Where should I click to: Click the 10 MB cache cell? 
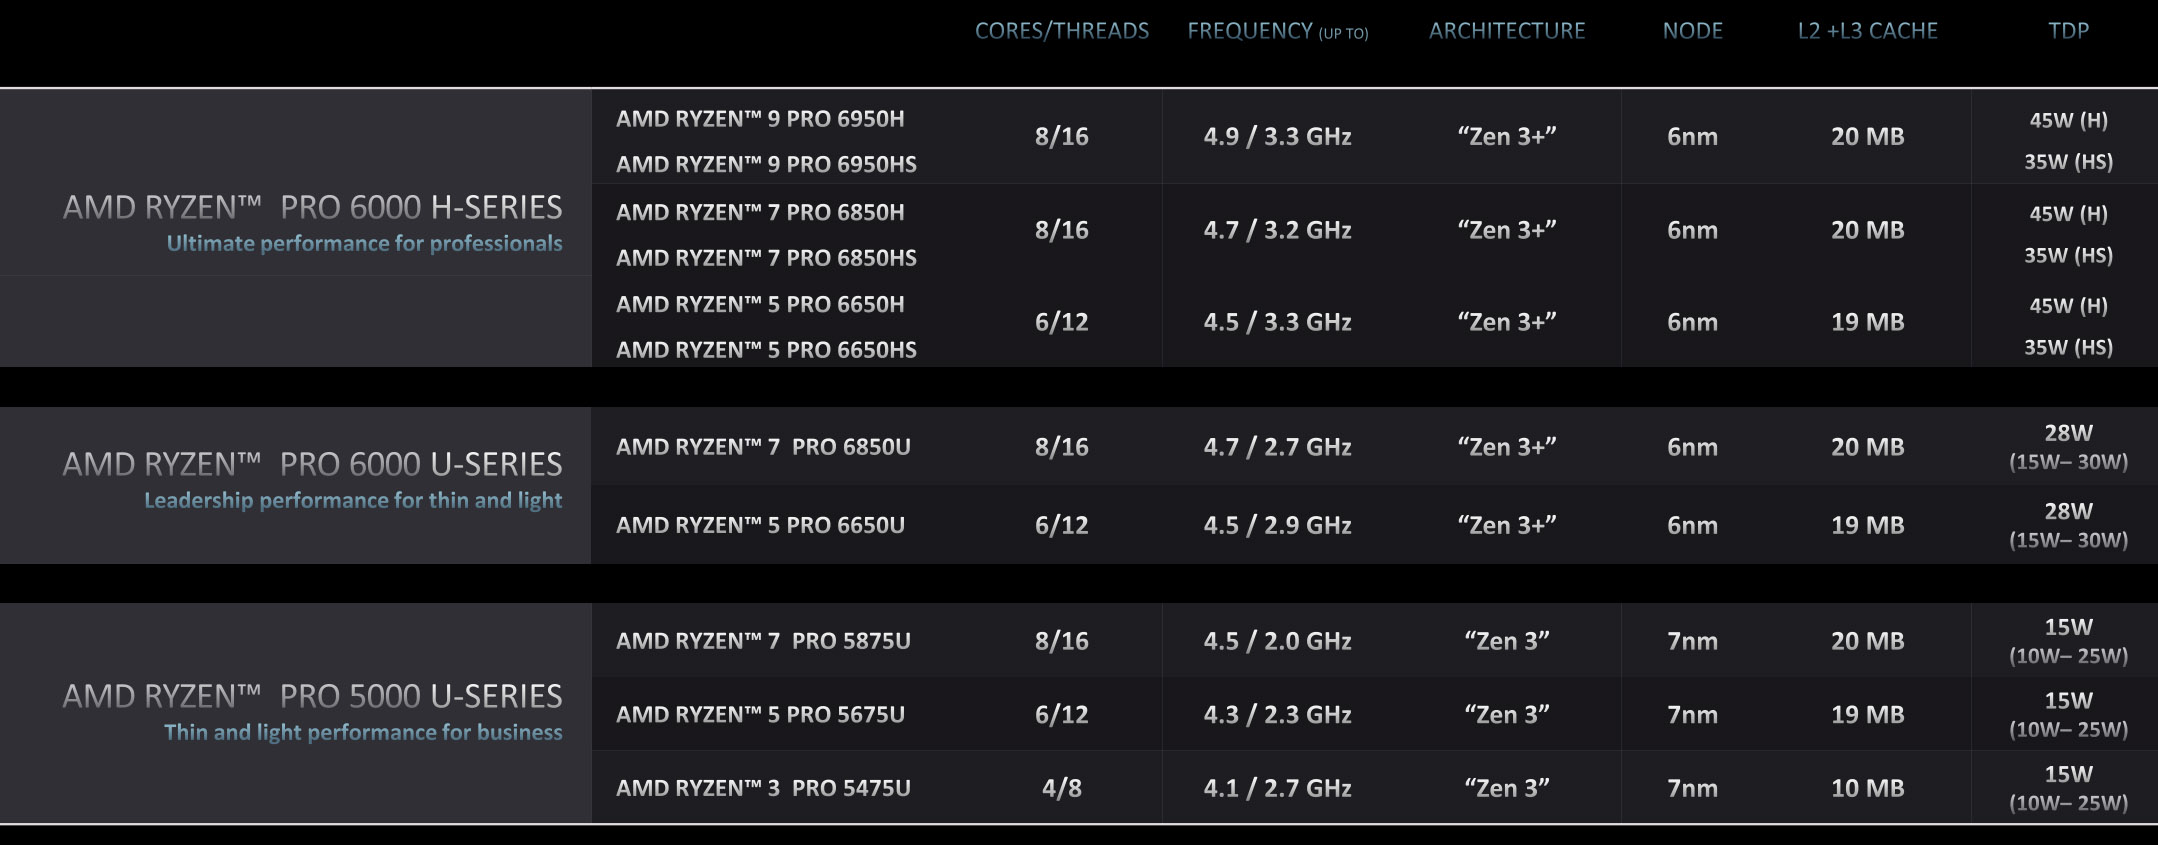pos(1867,788)
